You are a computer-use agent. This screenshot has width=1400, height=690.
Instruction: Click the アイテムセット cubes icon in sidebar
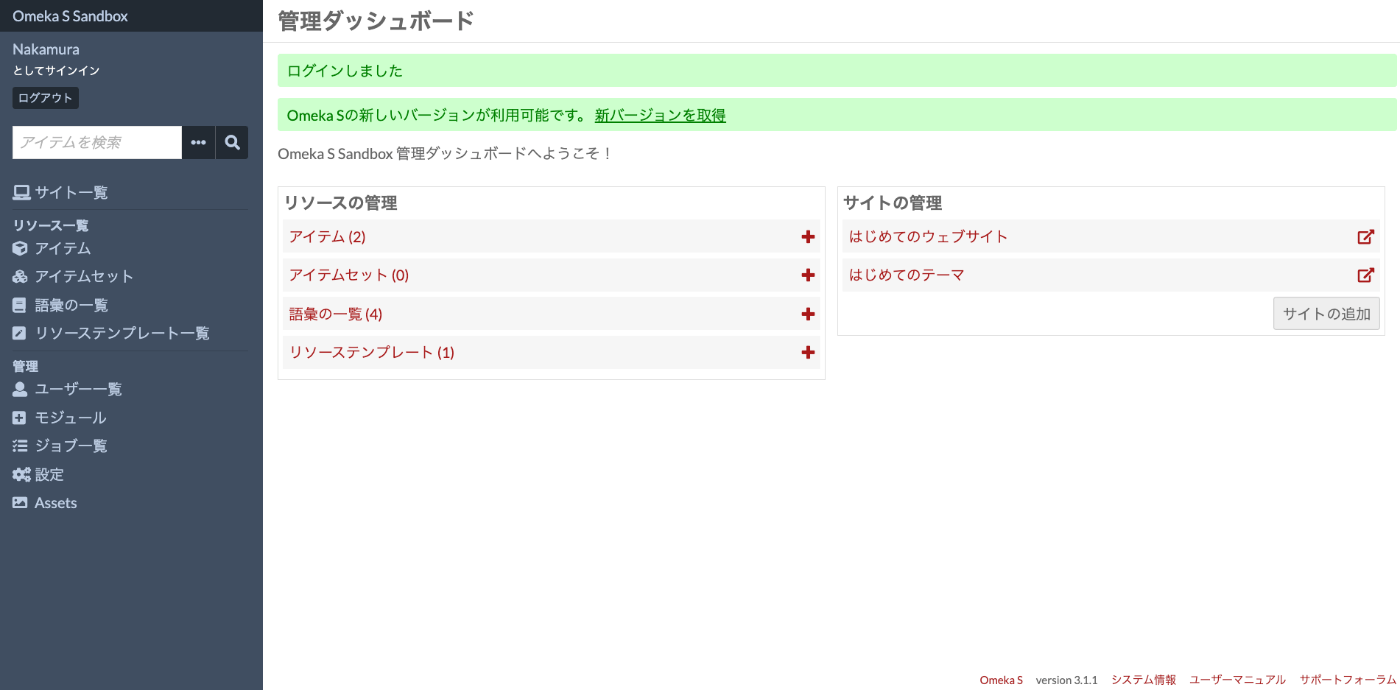pos(20,276)
